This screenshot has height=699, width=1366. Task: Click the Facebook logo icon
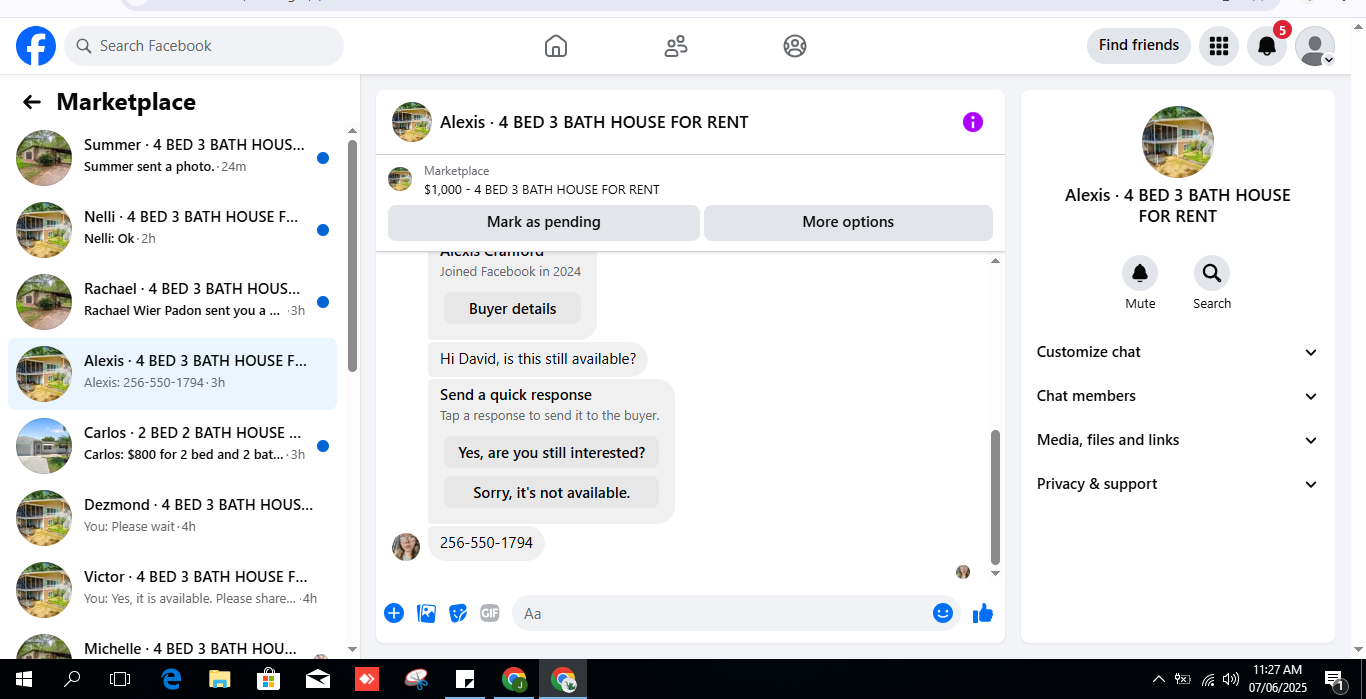[x=36, y=46]
